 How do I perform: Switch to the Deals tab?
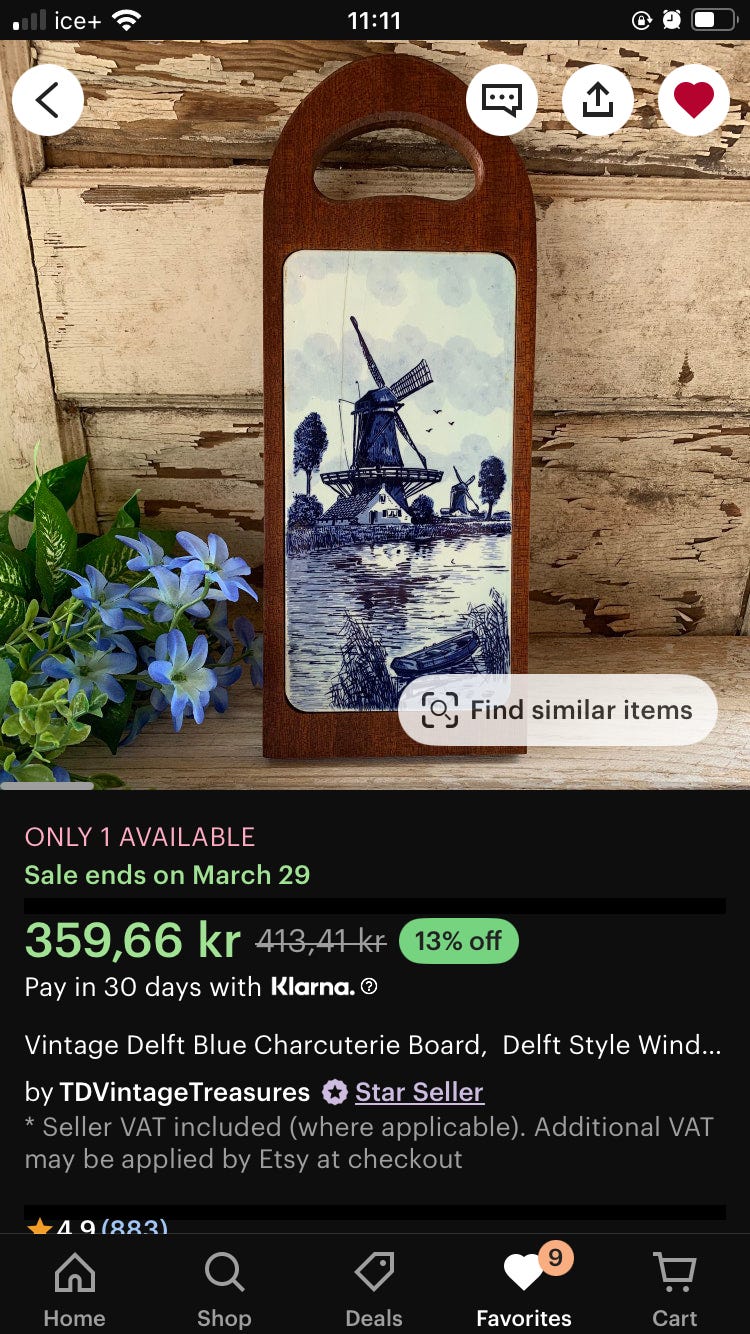click(374, 1290)
